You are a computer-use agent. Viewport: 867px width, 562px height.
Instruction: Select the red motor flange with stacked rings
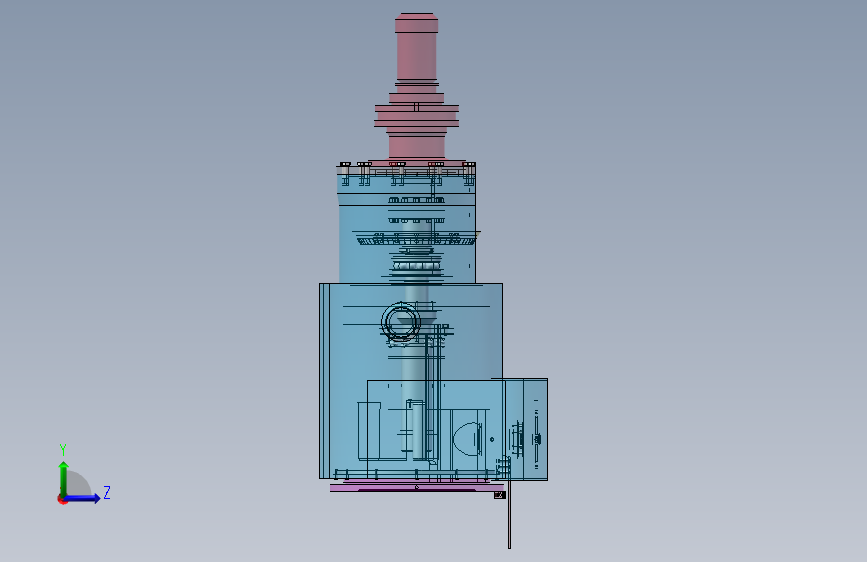pyautogui.click(x=416, y=115)
